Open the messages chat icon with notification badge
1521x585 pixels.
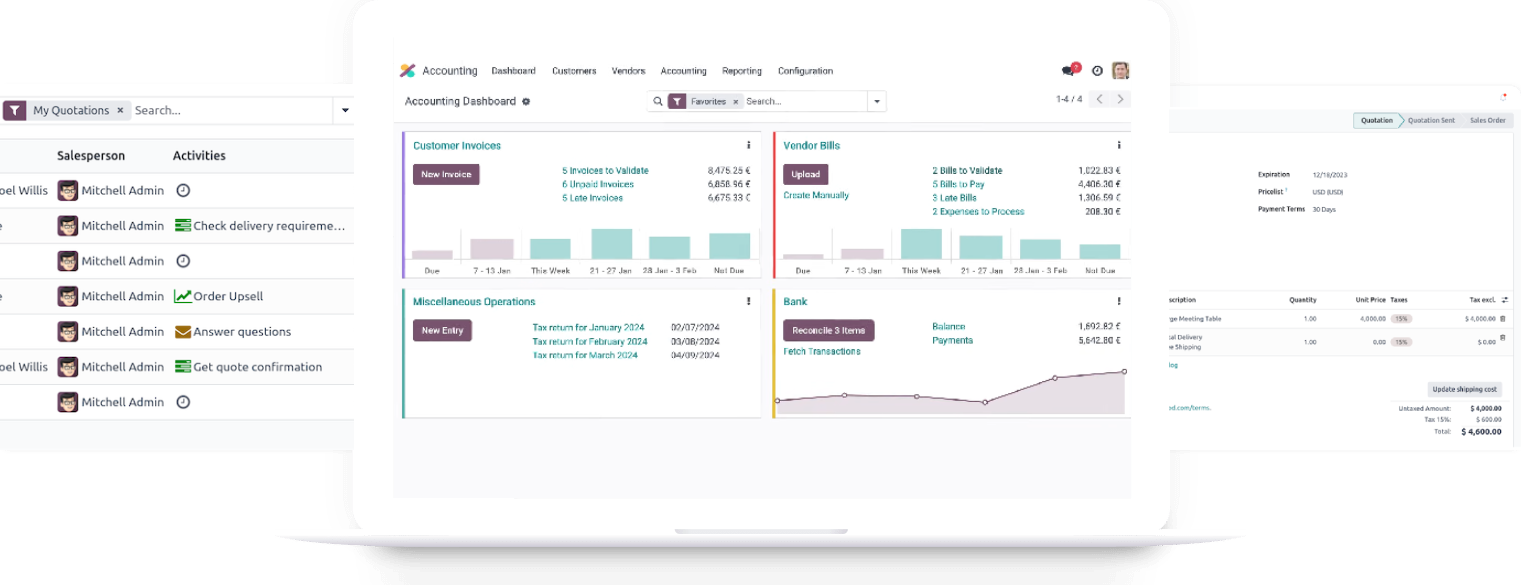(1069, 71)
